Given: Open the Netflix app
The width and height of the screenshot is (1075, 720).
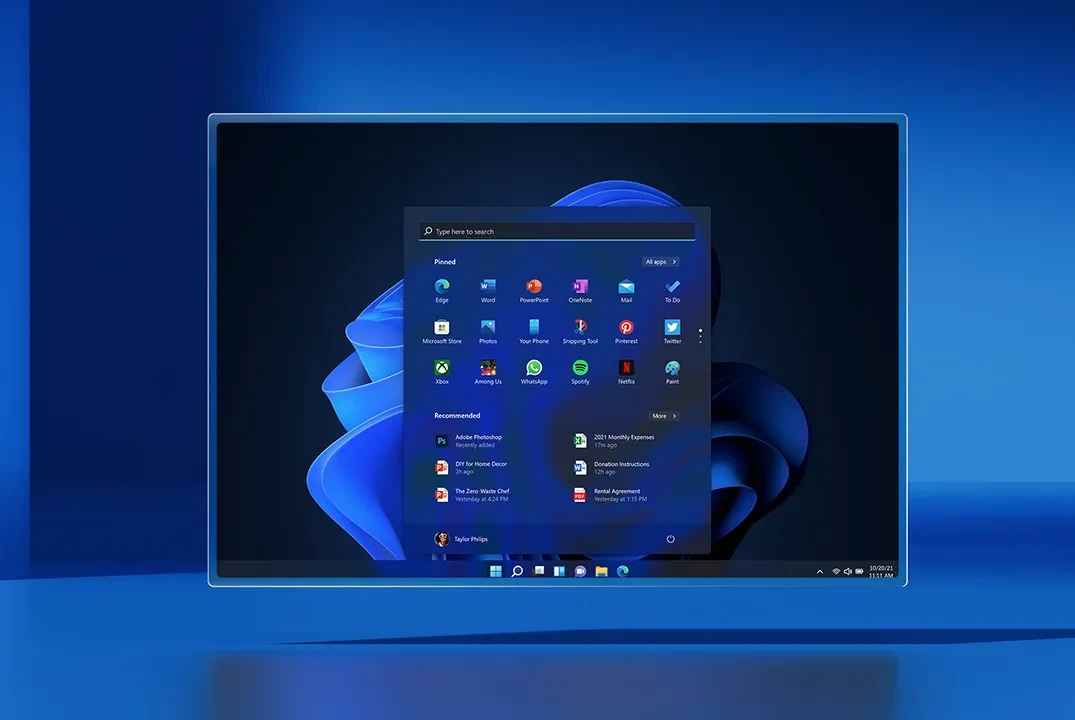Looking at the screenshot, I should coord(626,372).
